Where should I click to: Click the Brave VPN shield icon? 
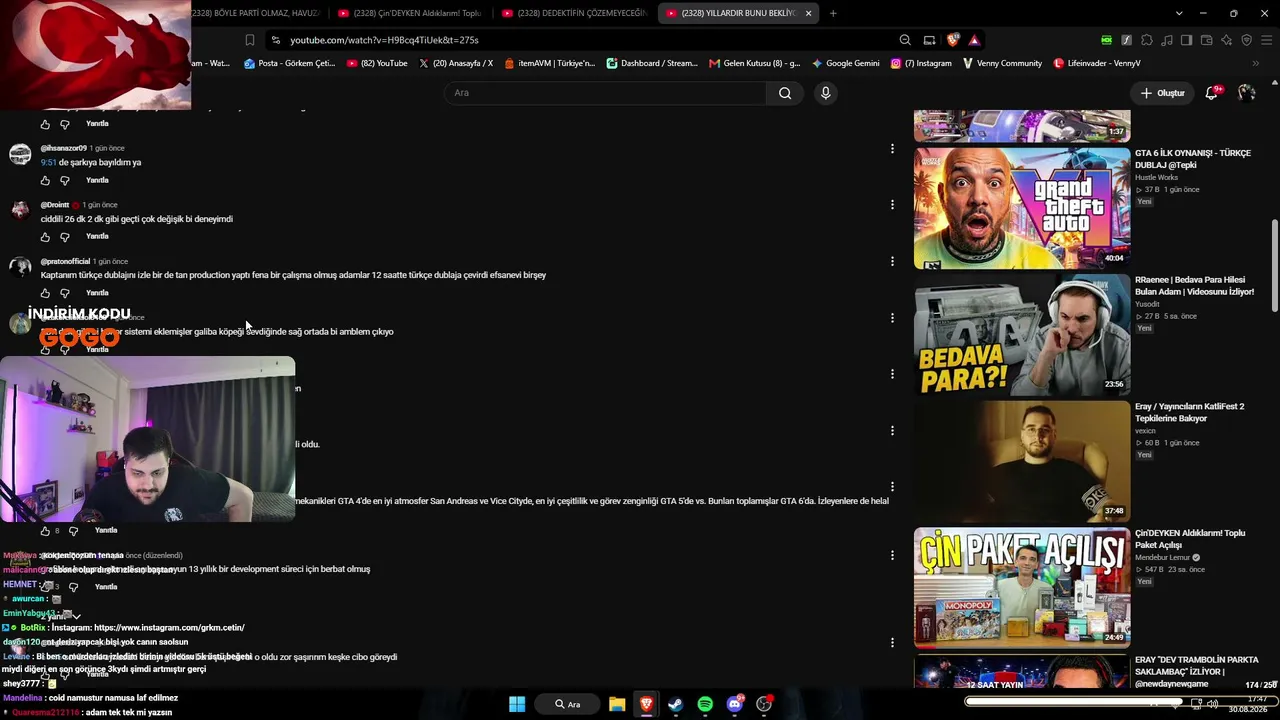(x=1246, y=40)
